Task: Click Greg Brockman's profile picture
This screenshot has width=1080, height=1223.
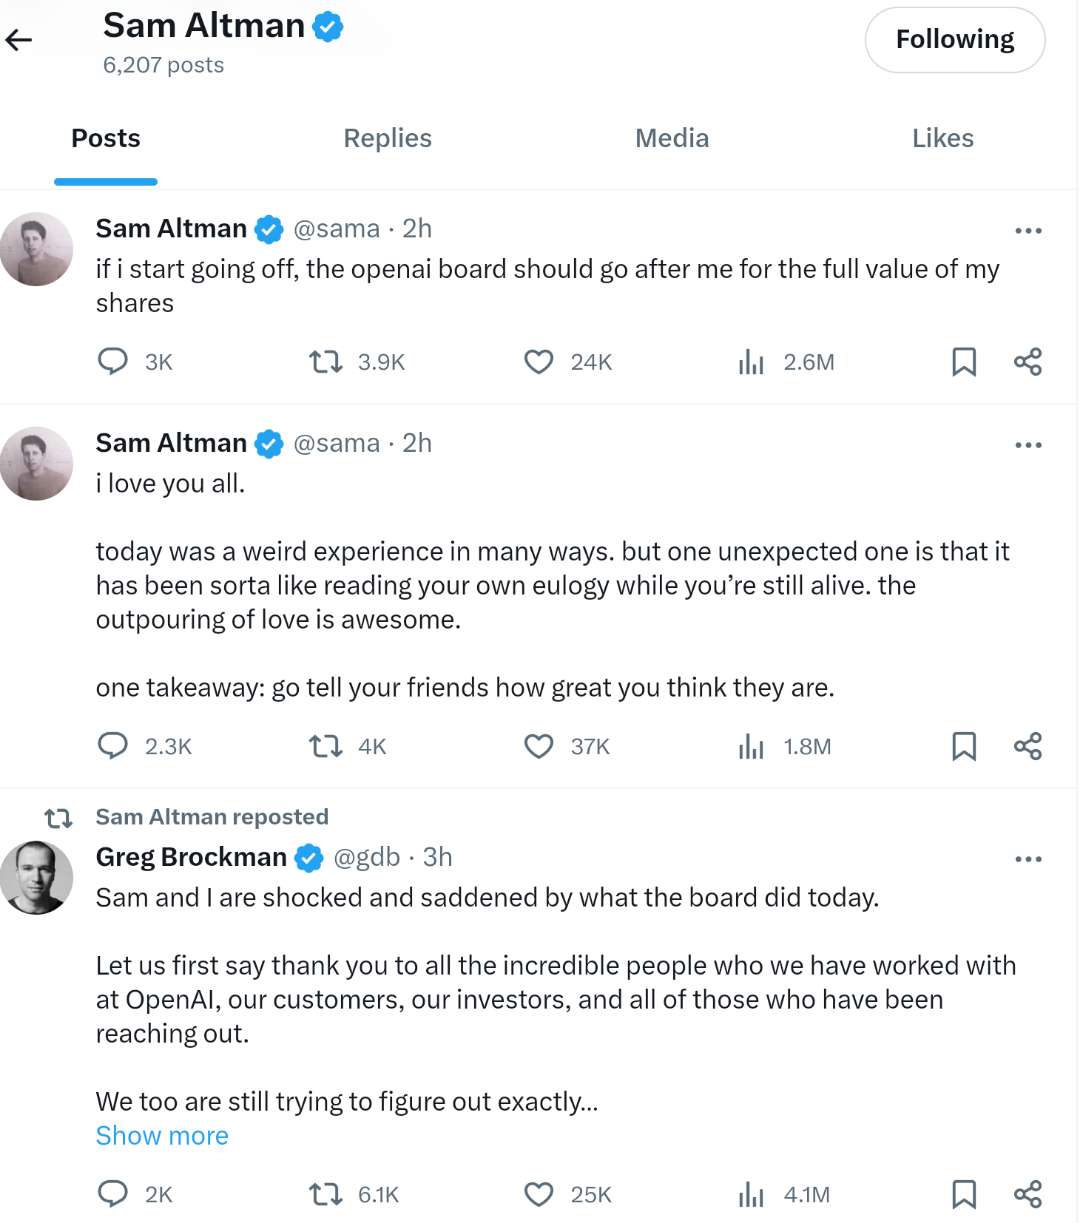Action: point(37,877)
